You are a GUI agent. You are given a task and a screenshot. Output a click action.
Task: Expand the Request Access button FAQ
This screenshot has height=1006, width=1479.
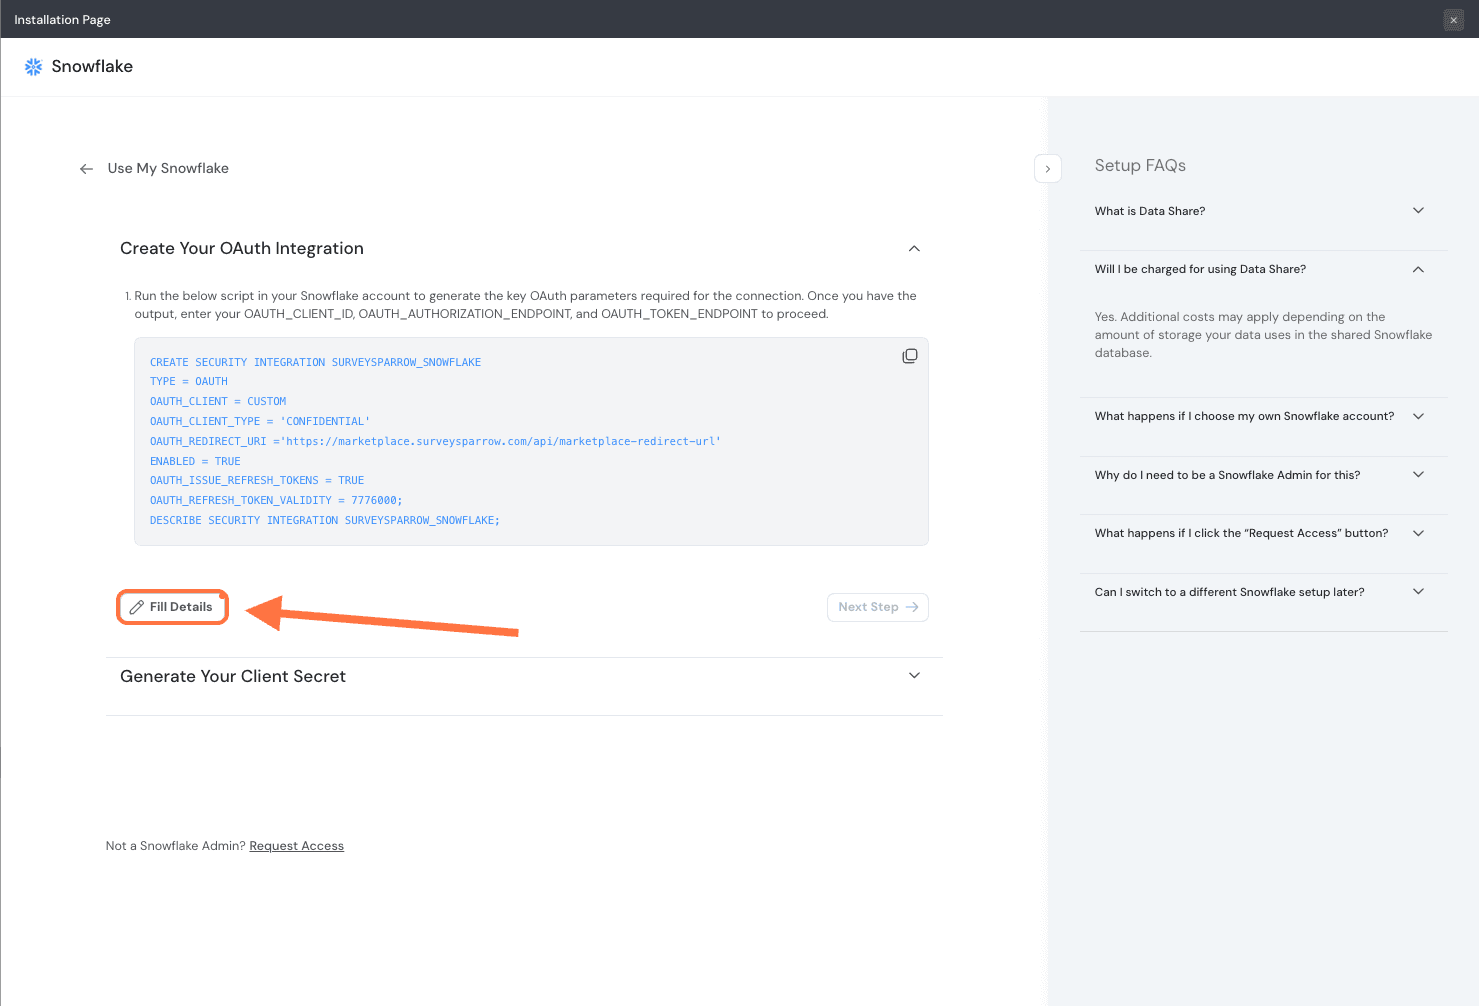(x=1417, y=533)
